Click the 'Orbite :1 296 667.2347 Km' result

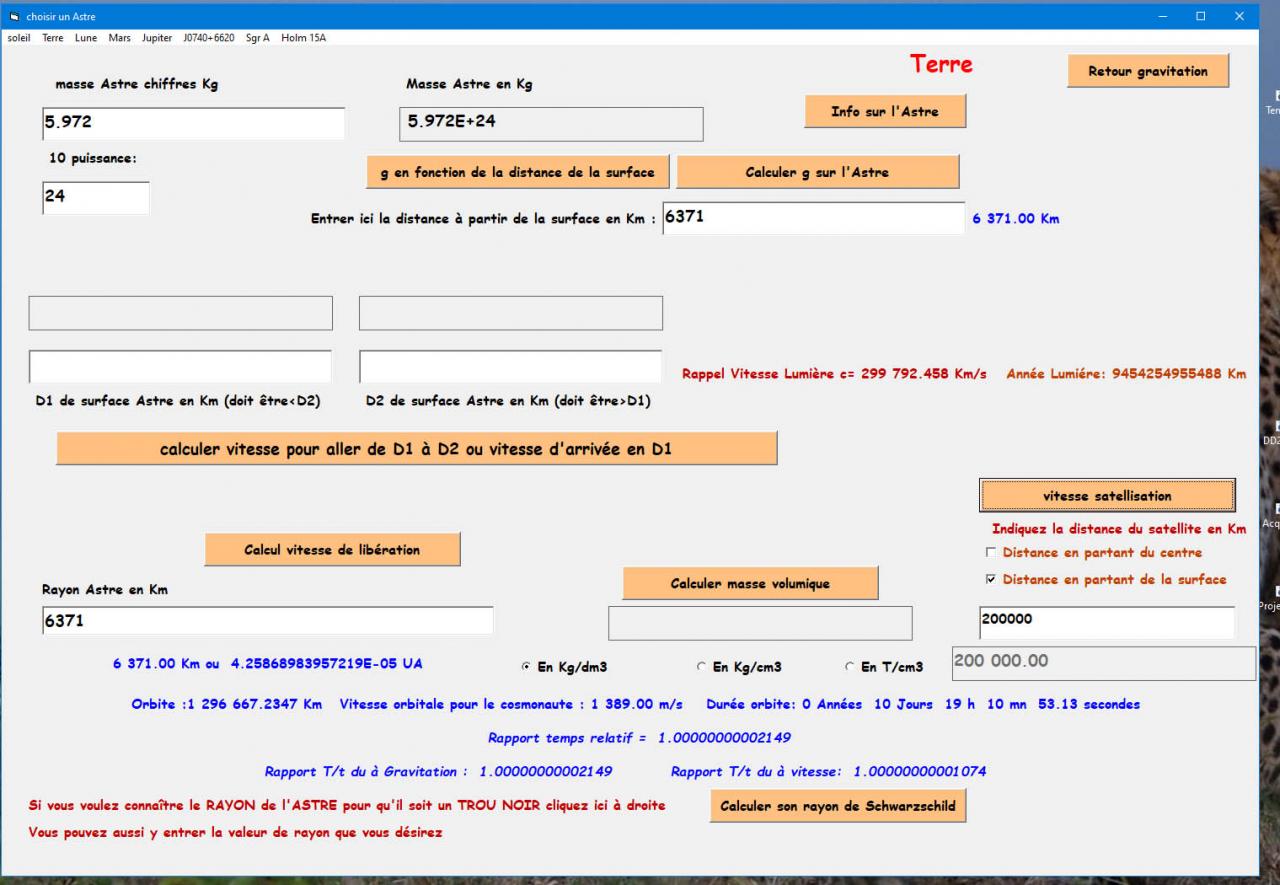(x=227, y=704)
